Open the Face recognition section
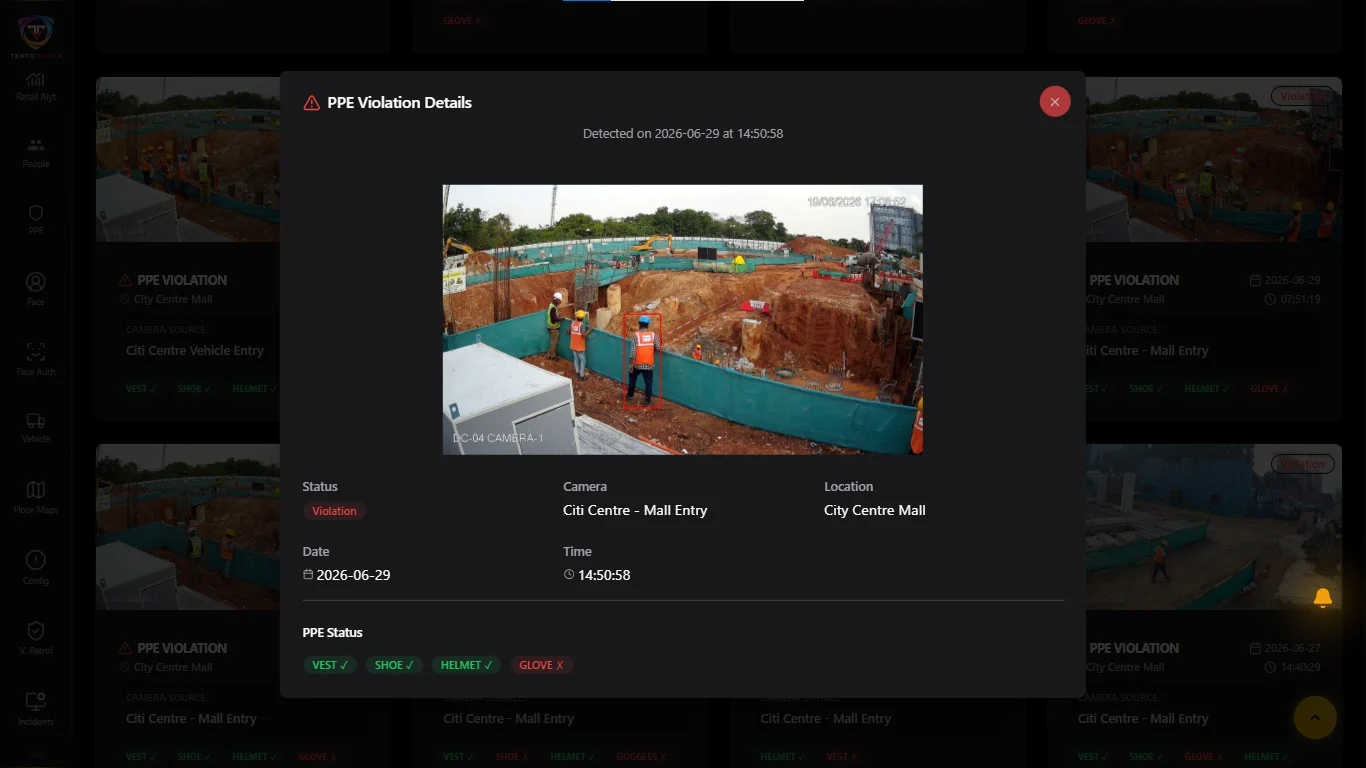1366x768 pixels. [36, 290]
